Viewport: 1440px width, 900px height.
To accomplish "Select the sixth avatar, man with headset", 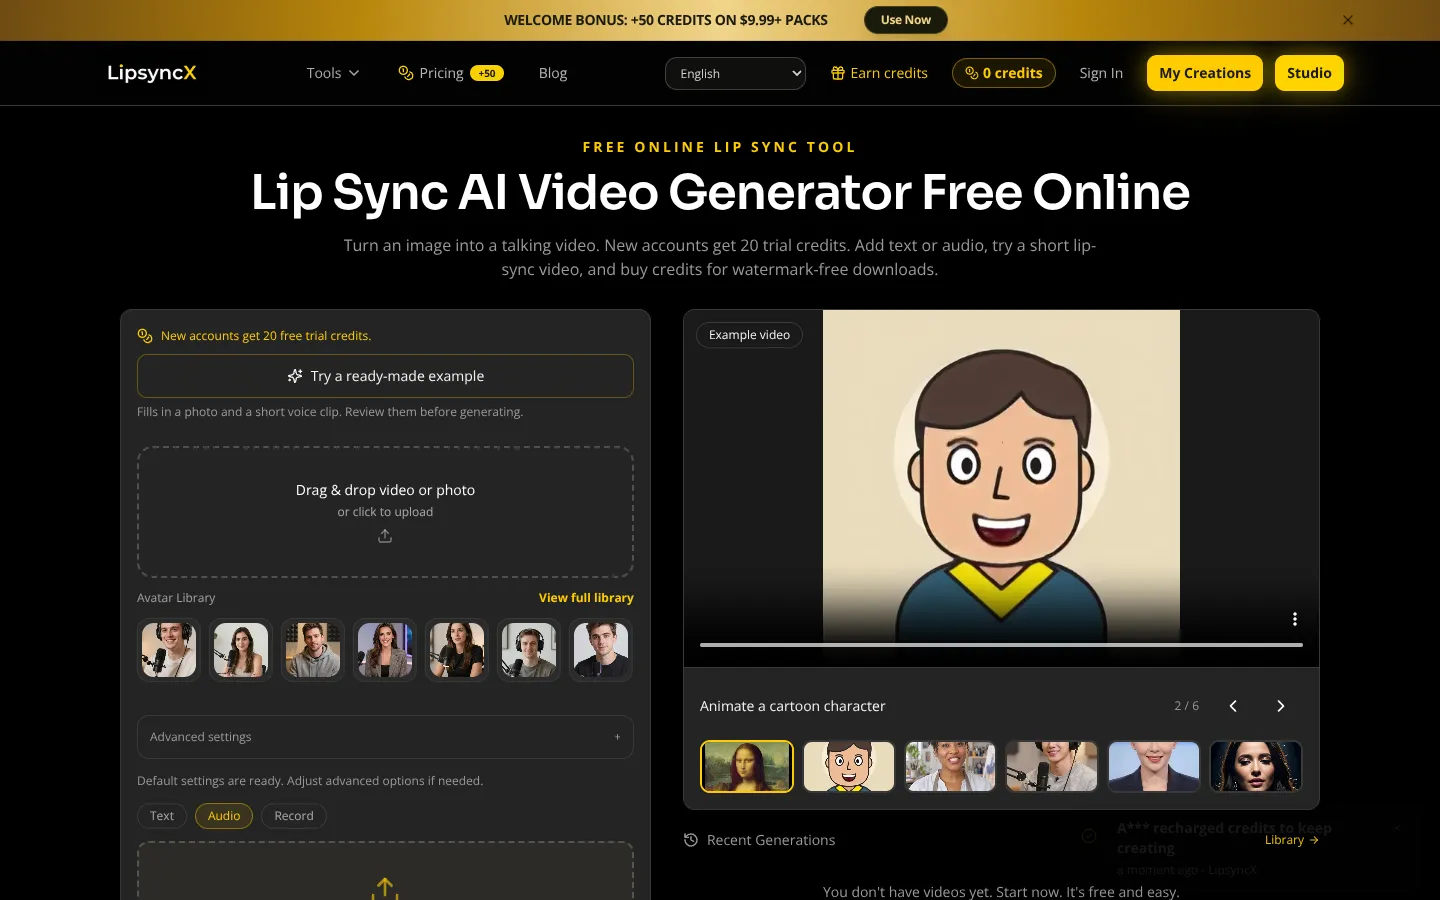I will click(529, 650).
